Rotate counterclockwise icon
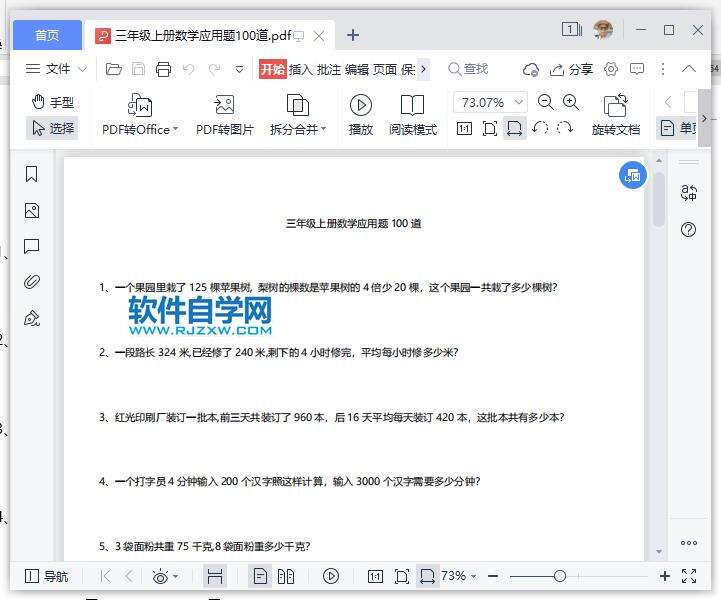Viewport: 721px width, 600px height. pos(540,128)
